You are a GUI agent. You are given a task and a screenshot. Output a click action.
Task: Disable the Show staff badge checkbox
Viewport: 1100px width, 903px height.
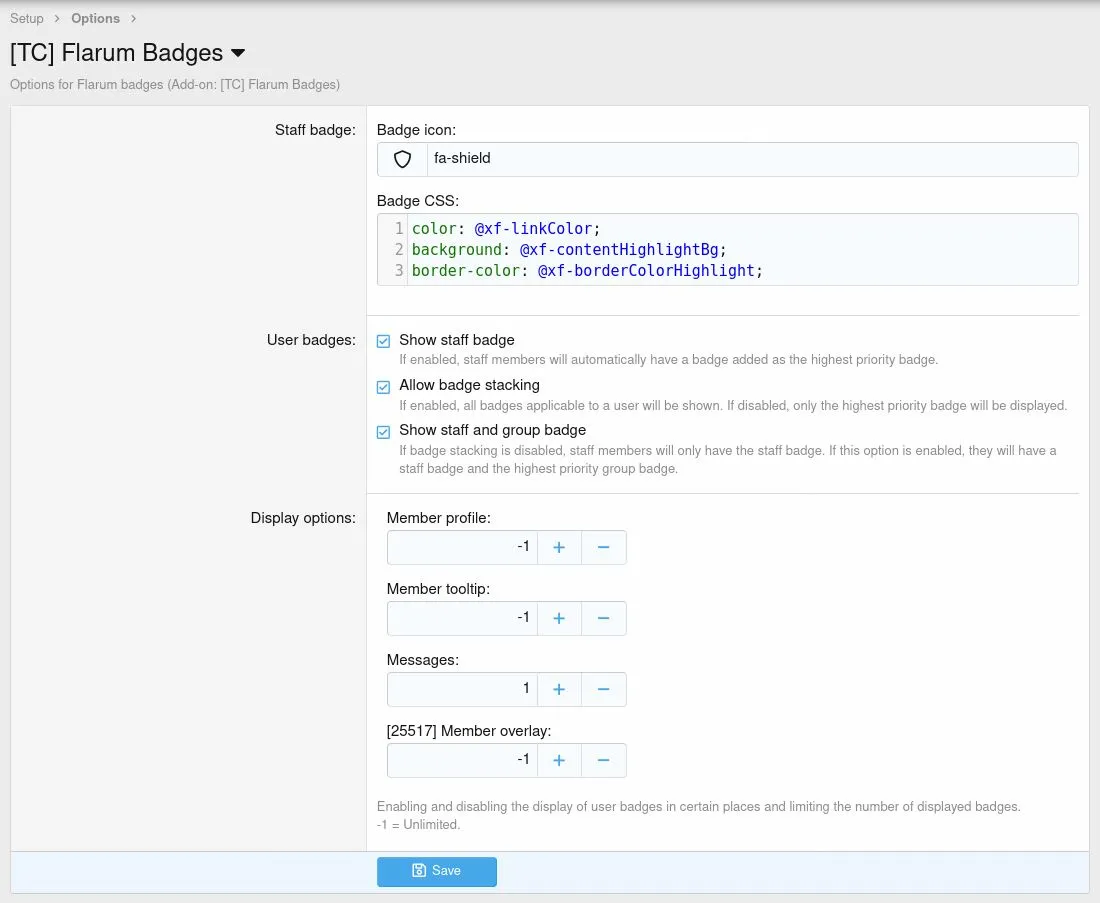[383, 341]
